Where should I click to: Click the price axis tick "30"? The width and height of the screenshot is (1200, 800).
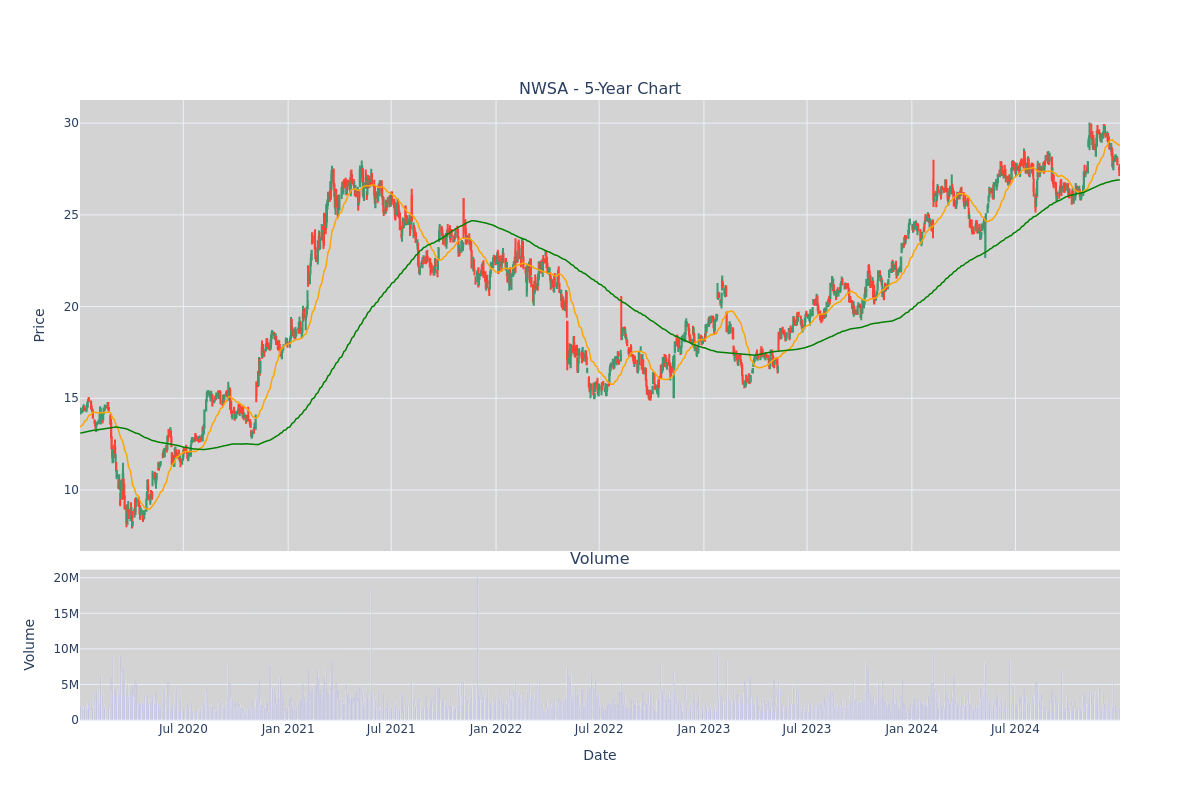71,123
